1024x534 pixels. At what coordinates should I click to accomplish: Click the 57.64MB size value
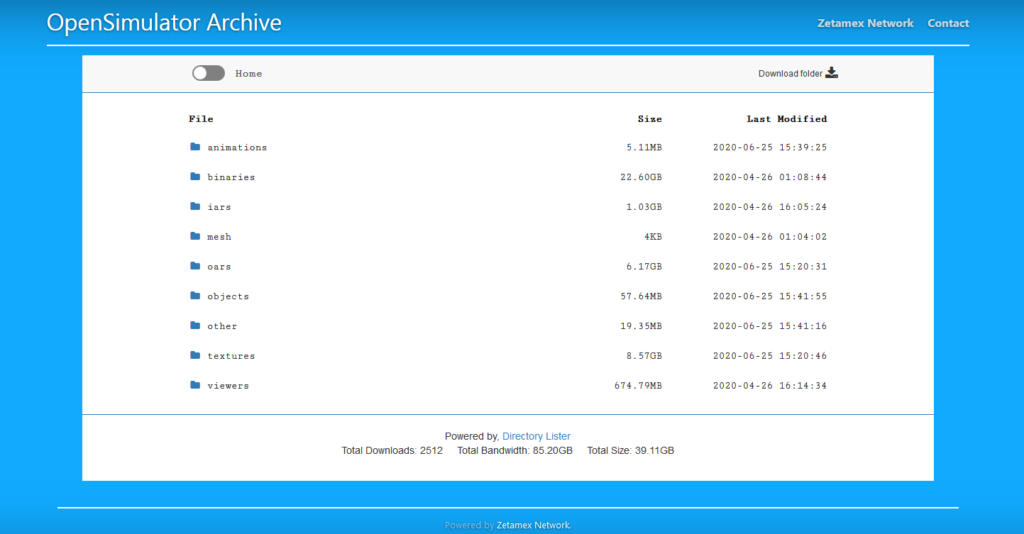pyautogui.click(x=641, y=296)
